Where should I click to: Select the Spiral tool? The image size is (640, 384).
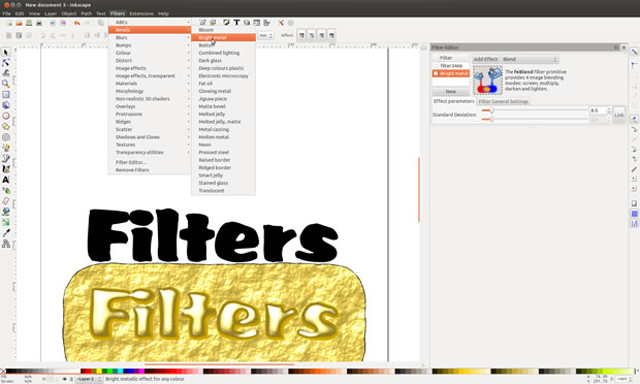click(x=6, y=137)
